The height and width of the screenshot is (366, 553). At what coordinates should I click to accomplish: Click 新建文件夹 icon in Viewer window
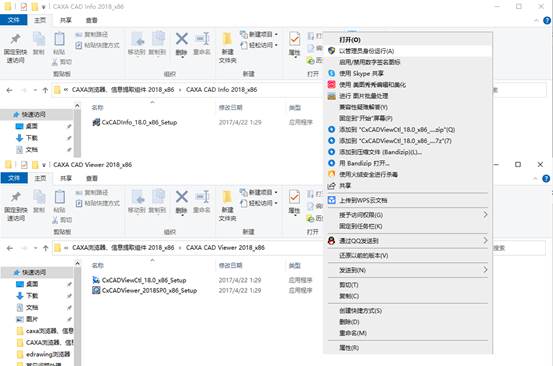227,197
